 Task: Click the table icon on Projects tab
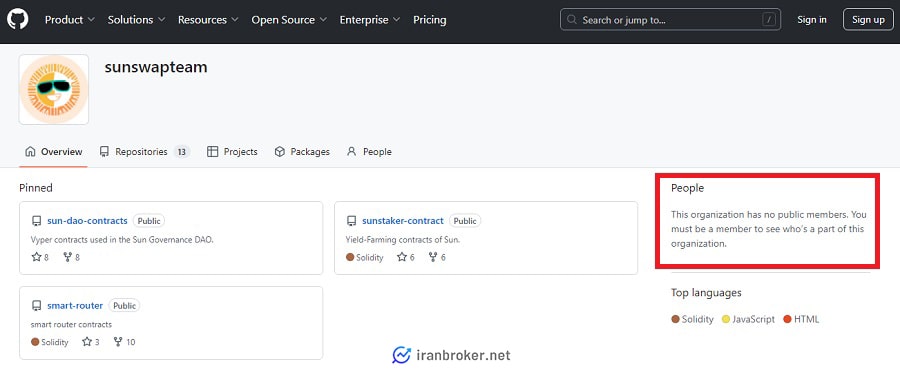pyautogui.click(x=212, y=152)
